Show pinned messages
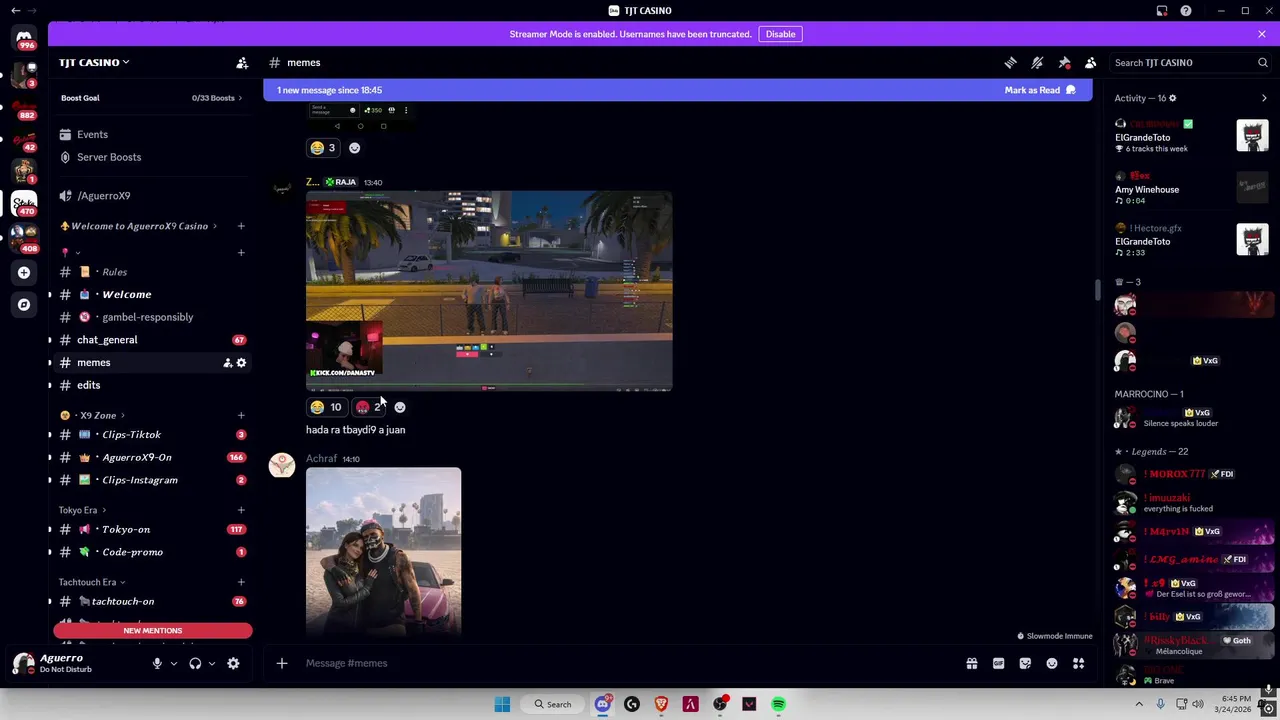This screenshot has height=720, width=1280. (x=1064, y=62)
